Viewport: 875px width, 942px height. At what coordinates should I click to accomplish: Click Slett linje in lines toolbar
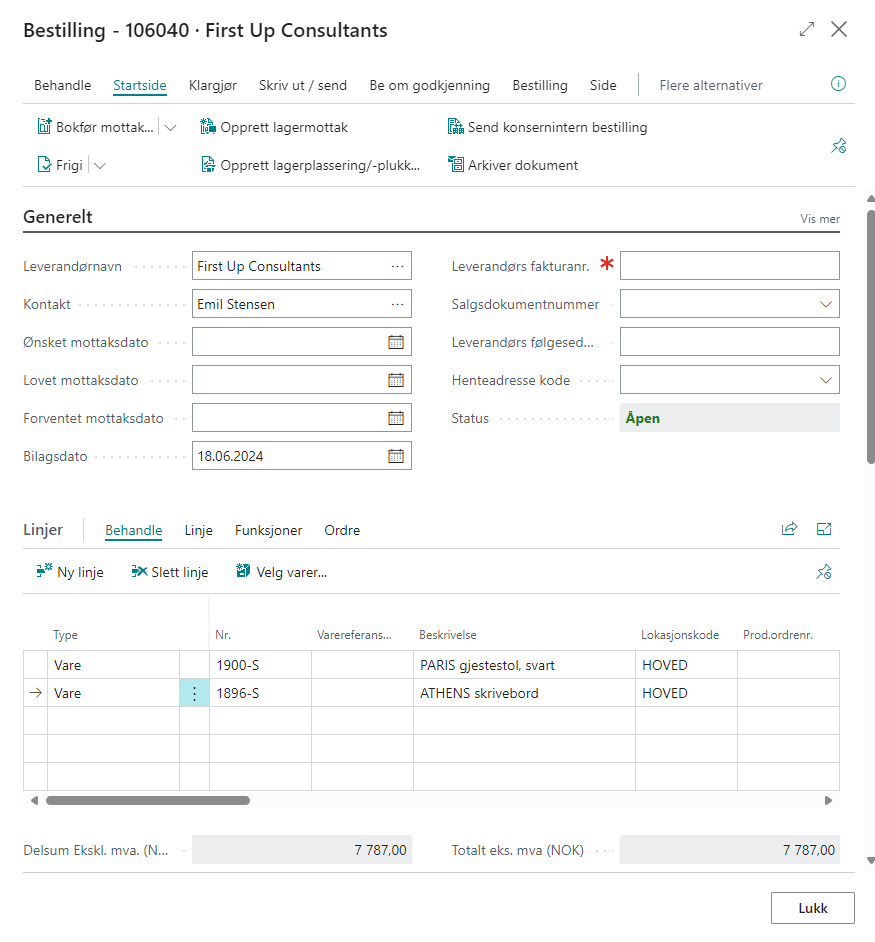click(170, 572)
